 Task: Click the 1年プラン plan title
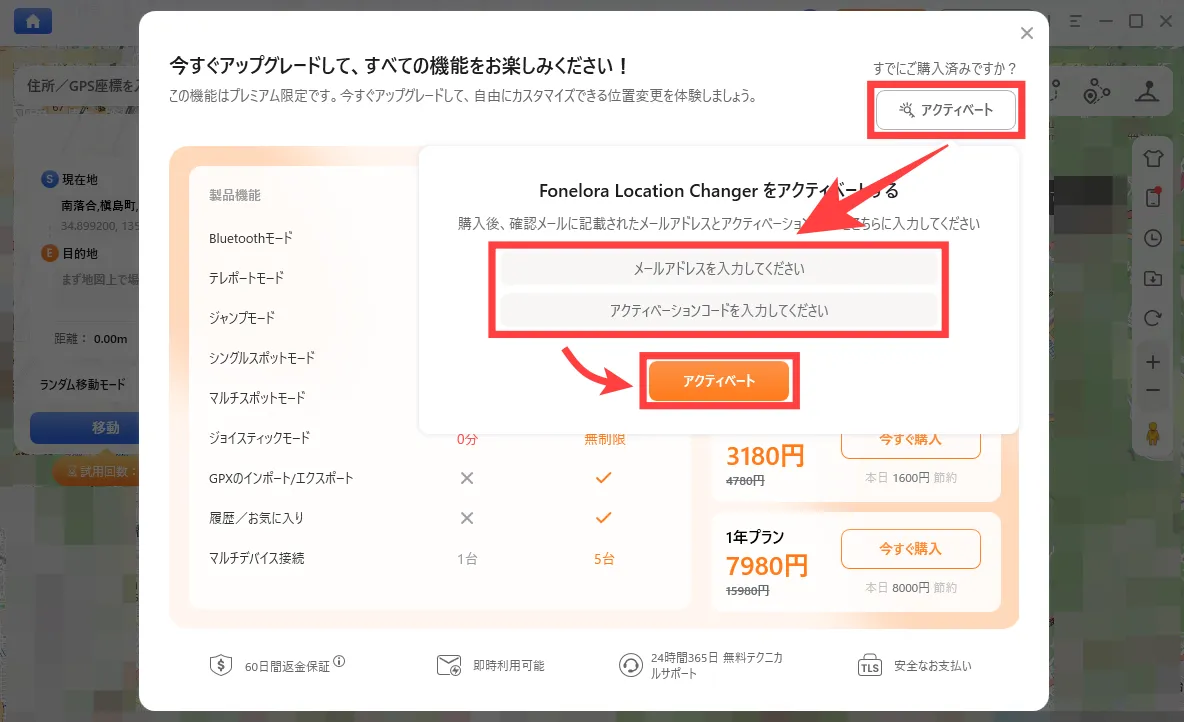tap(754, 537)
